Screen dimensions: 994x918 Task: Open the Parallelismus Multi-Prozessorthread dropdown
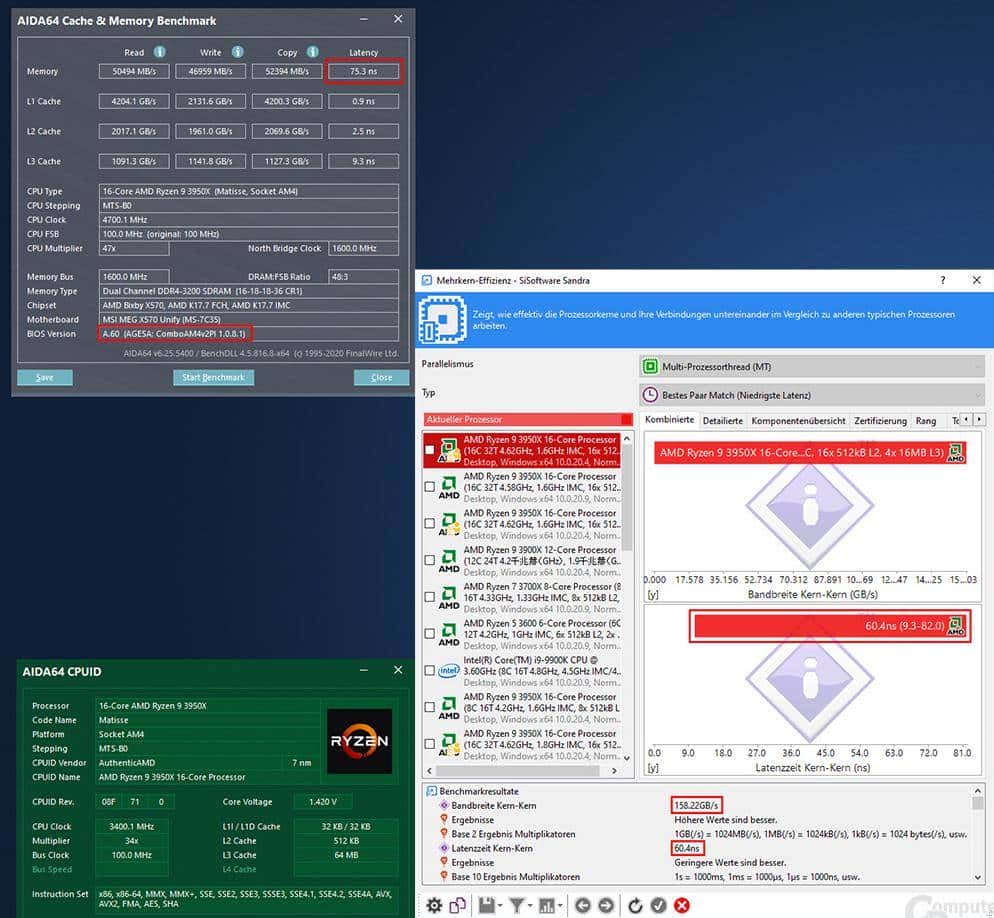[813, 366]
